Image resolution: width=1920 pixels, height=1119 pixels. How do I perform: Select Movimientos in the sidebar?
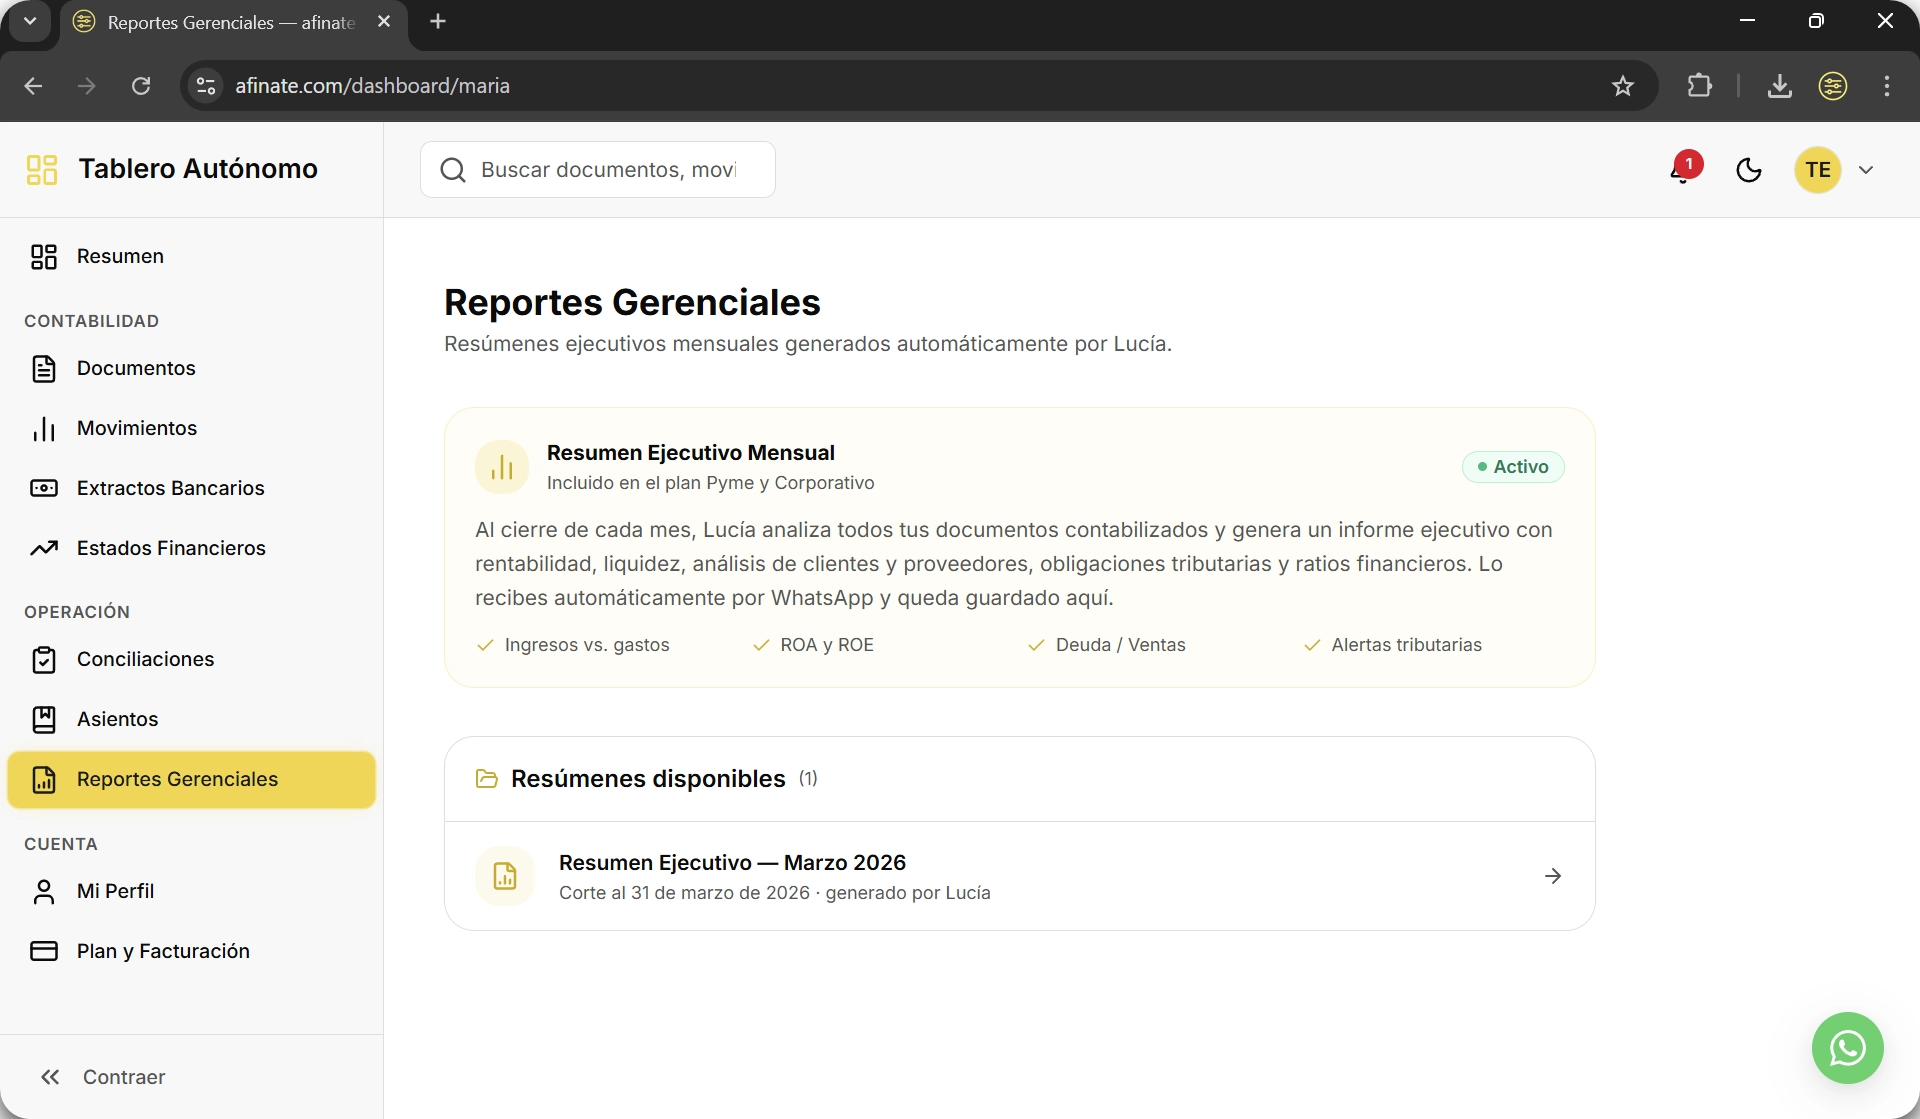137,428
